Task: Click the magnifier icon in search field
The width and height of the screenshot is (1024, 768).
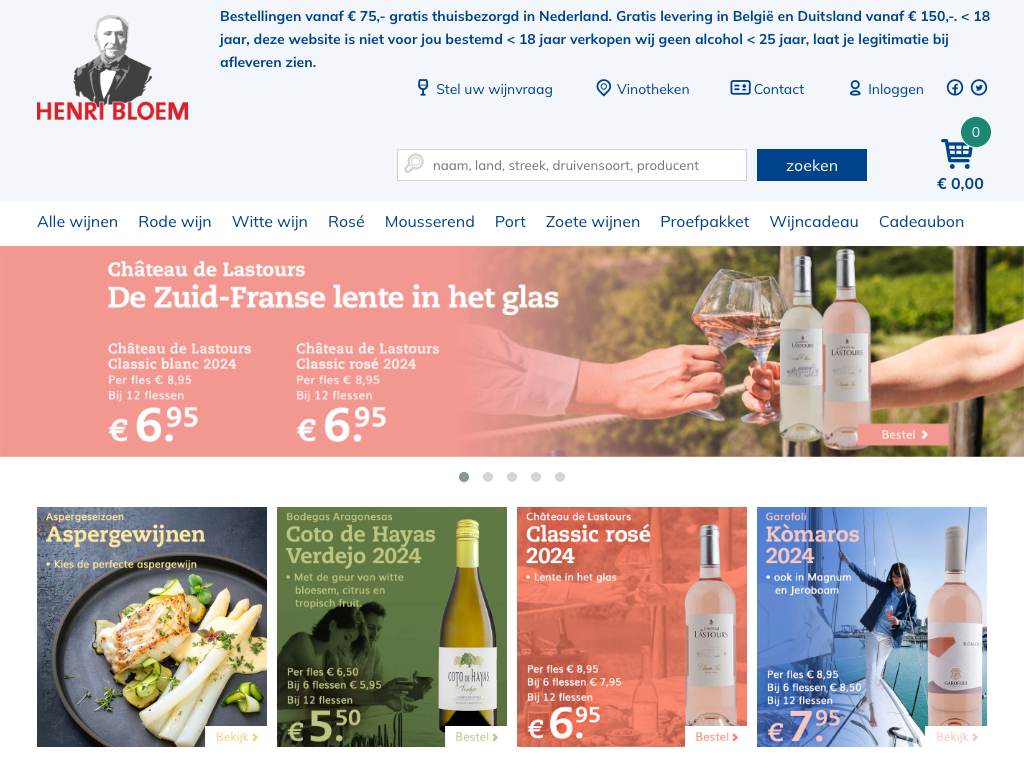Action: click(x=414, y=163)
